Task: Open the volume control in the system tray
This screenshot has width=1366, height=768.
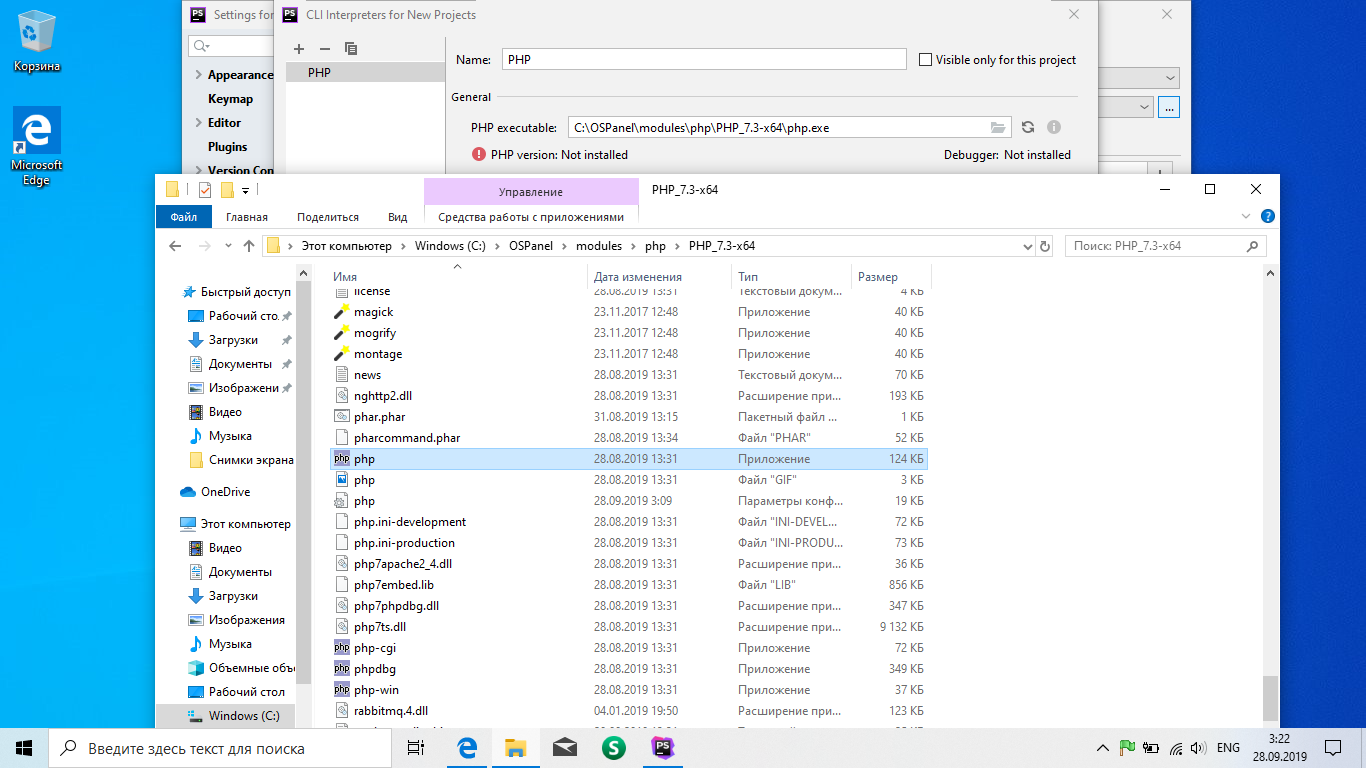Action: click(1196, 747)
